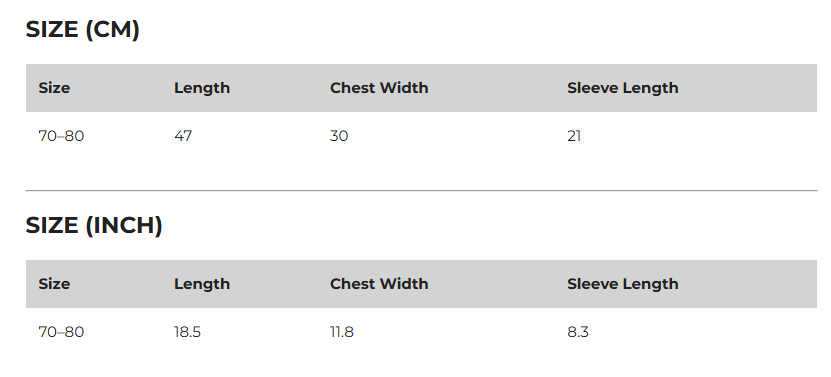Click Size column header in INCH table
831x377 pixels.
[54, 284]
